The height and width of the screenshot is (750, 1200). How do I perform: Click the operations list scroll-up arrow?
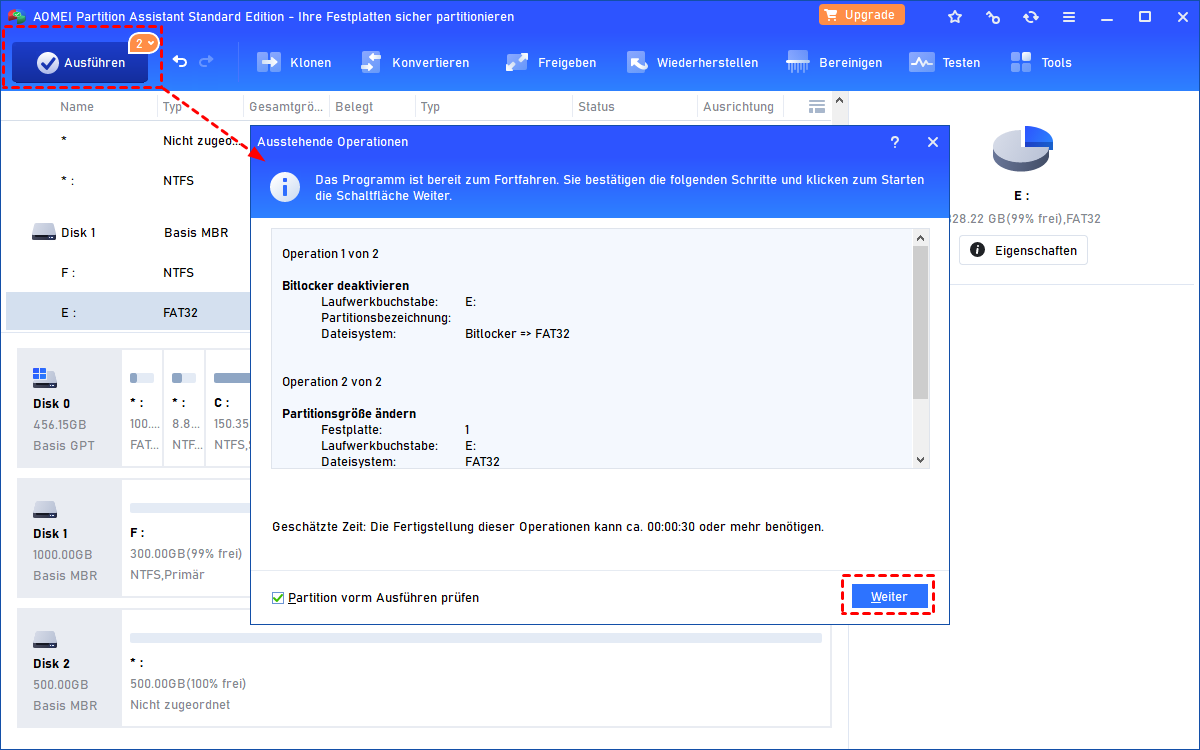[x=921, y=238]
